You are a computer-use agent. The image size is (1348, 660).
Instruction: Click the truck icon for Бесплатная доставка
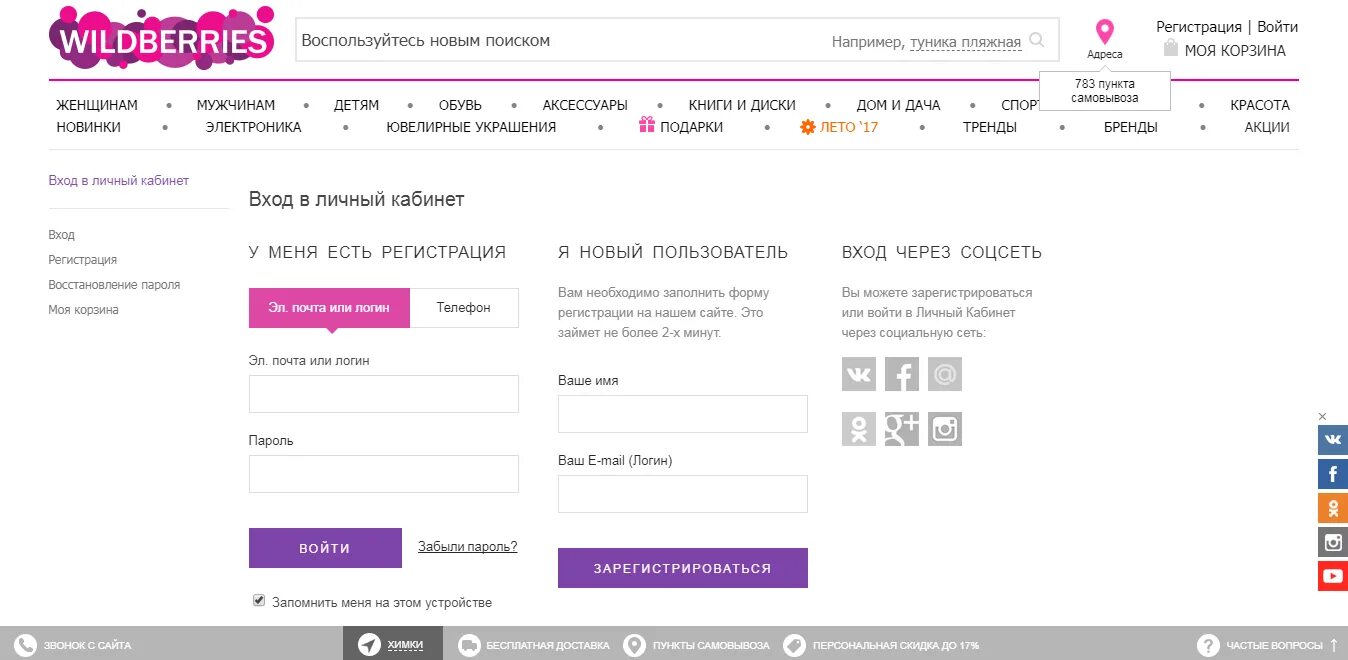point(469,645)
